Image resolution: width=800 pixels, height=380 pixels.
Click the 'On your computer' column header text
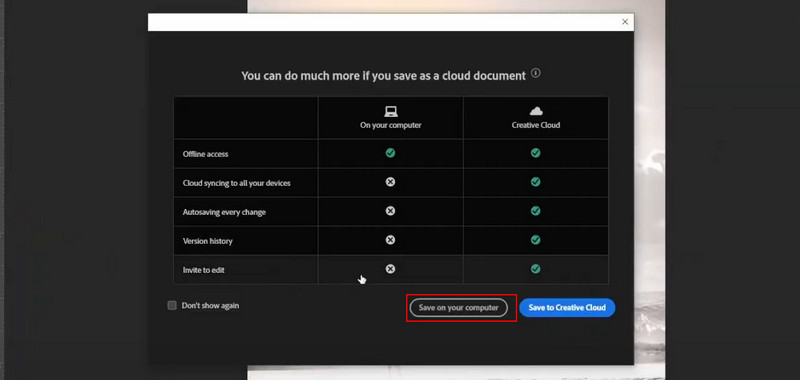click(x=391, y=125)
